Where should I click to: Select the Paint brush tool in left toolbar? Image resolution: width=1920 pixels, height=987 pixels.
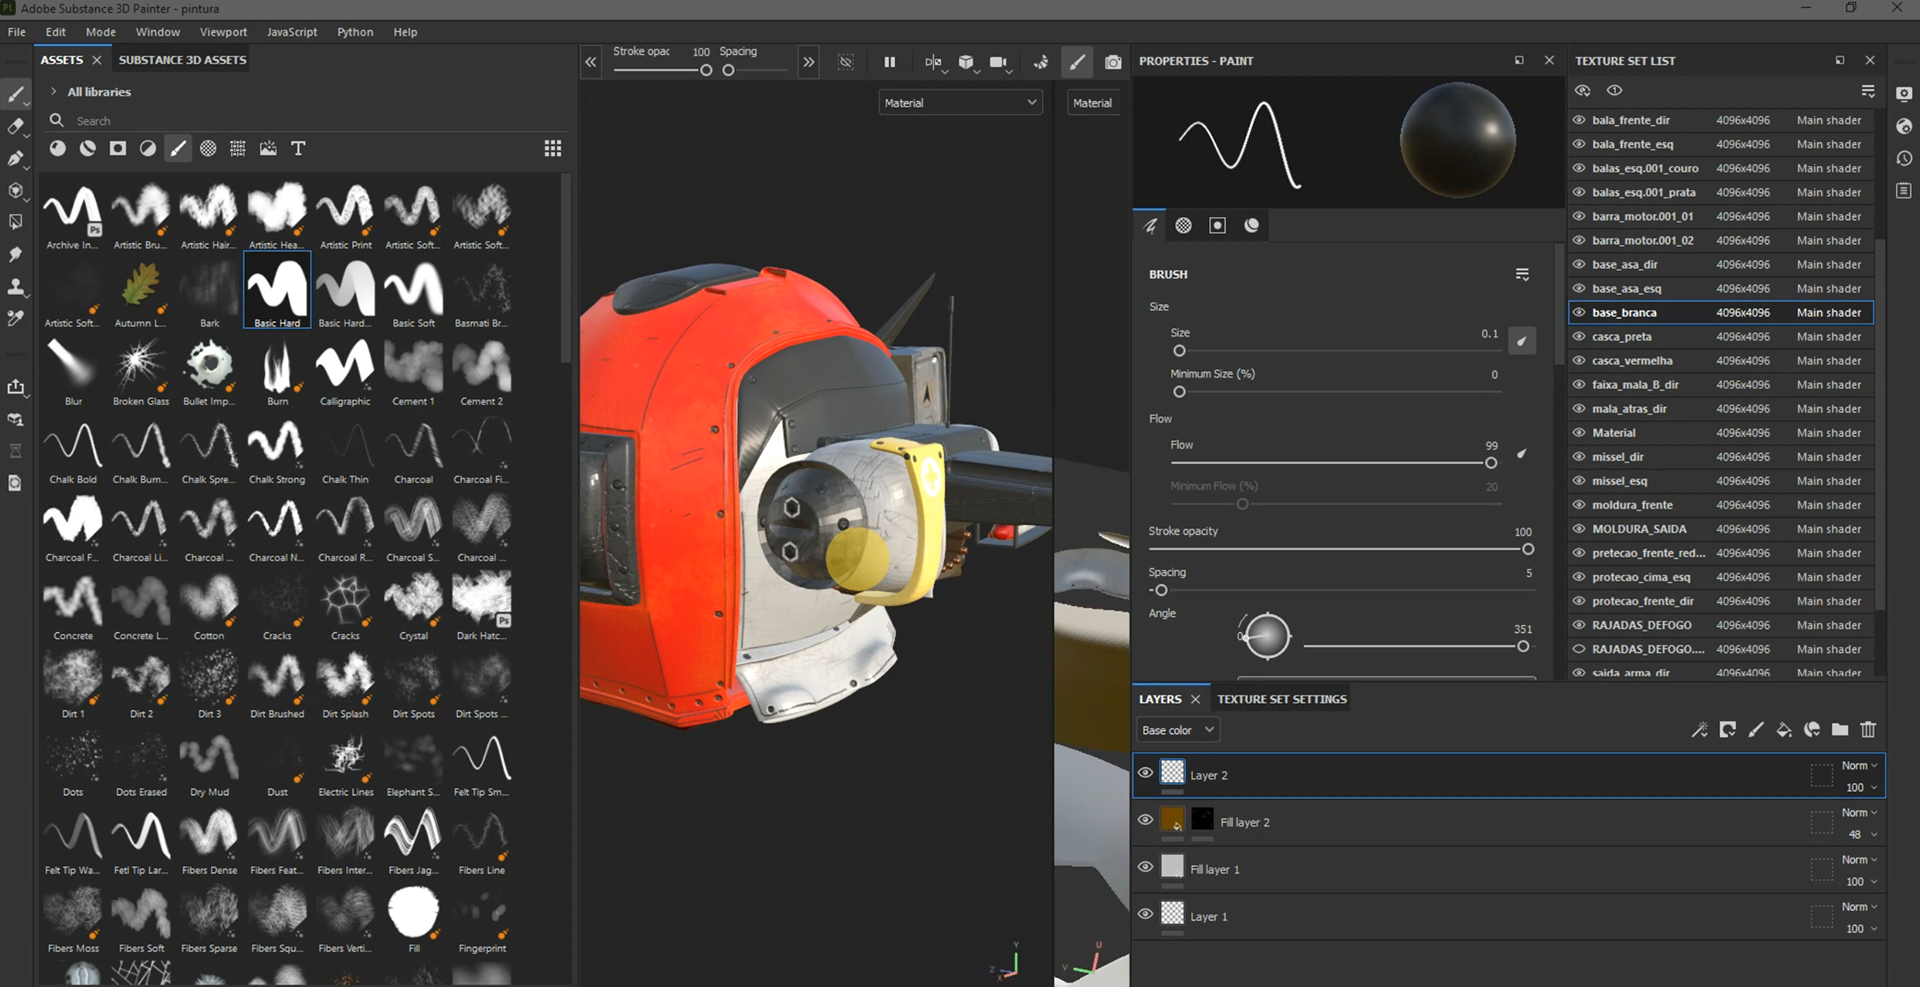[16, 95]
